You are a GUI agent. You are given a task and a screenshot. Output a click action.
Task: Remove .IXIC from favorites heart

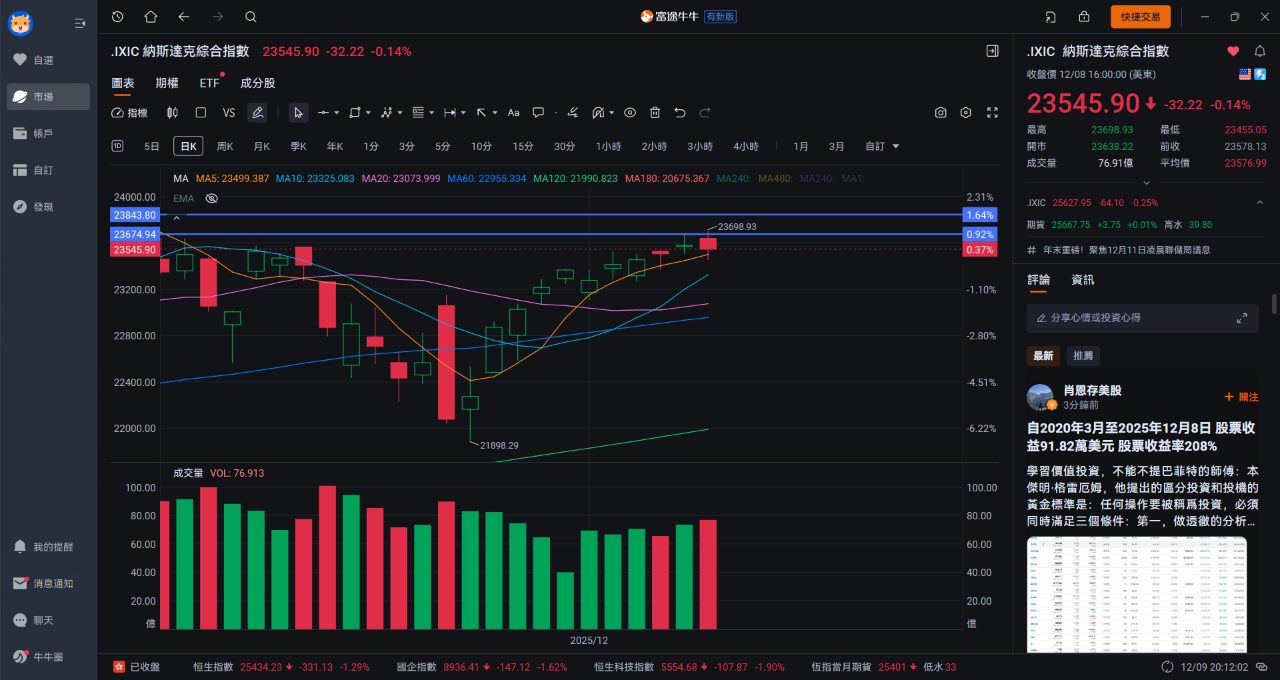[x=1233, y=51]
